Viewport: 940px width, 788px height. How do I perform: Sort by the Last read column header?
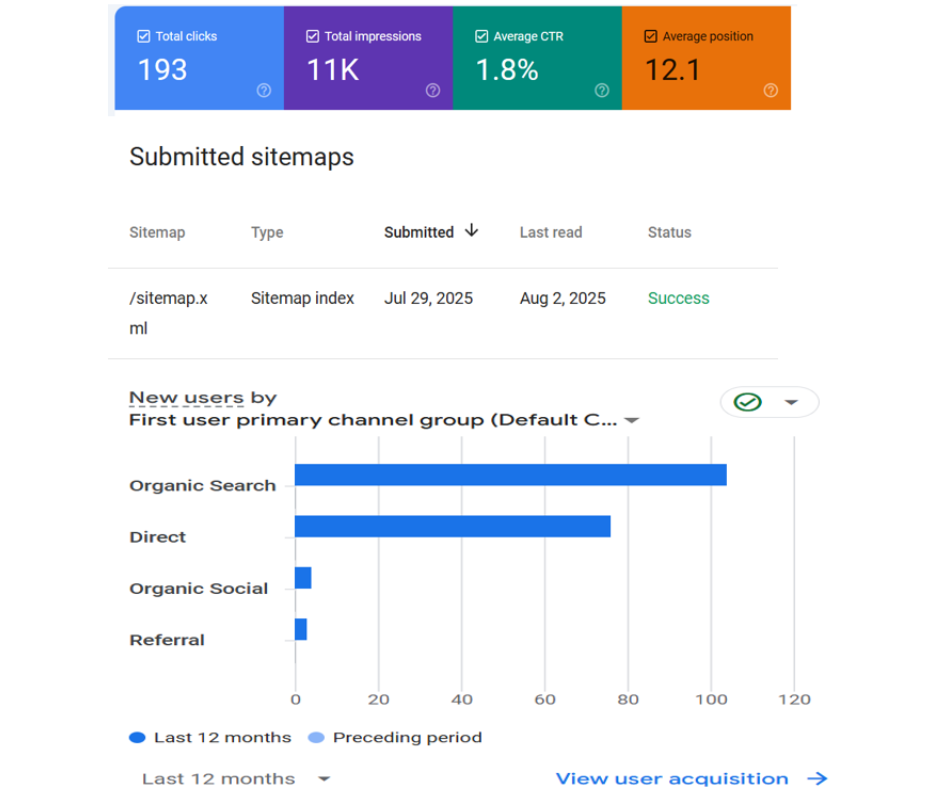[550, 232]
